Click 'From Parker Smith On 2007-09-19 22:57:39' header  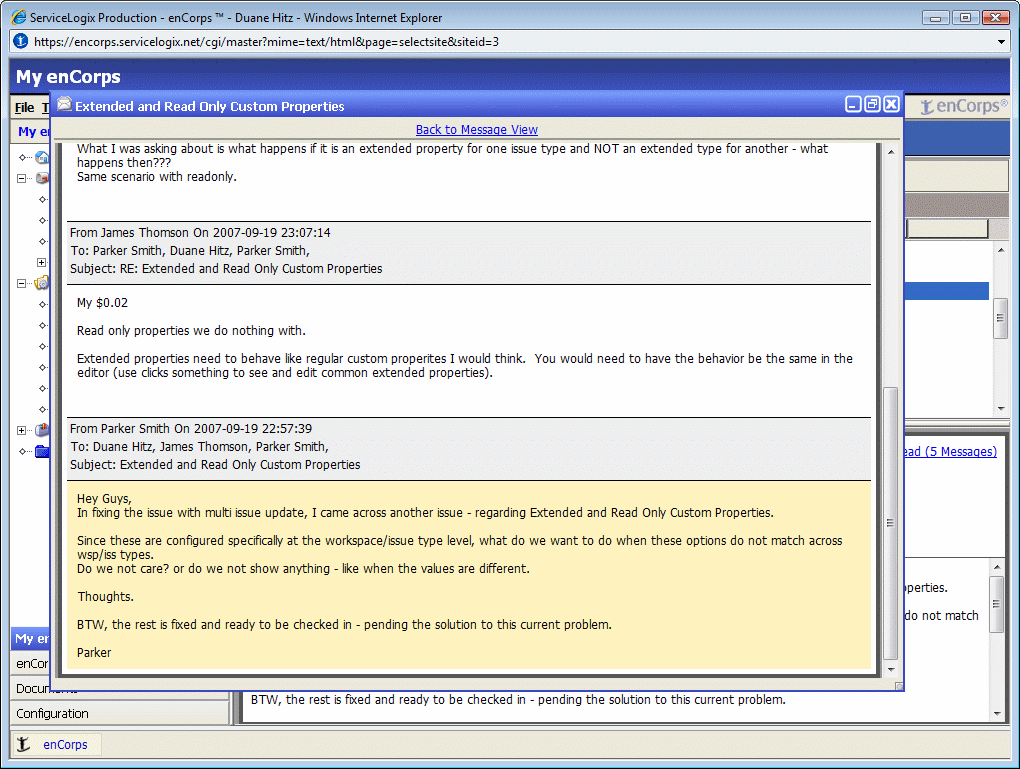191,429
